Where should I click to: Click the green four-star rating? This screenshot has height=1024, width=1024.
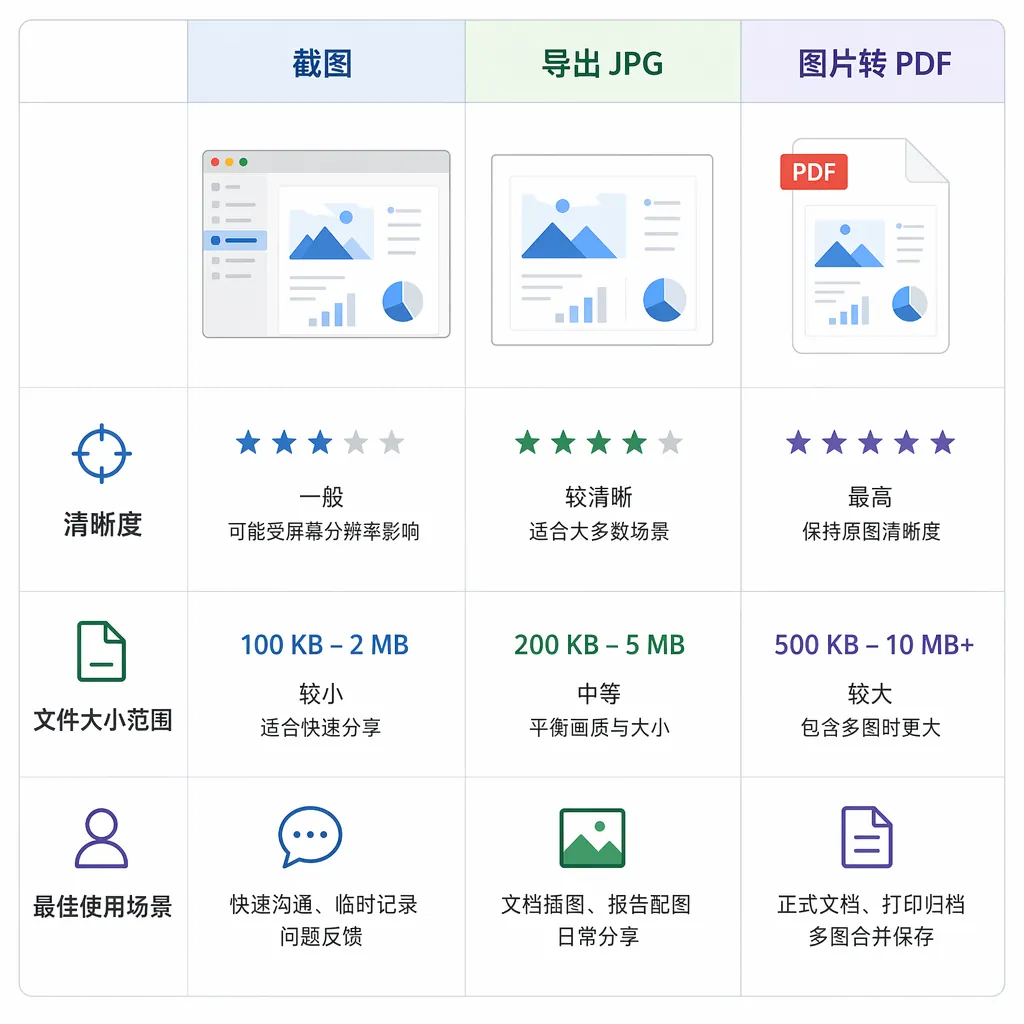click(599, 442)
